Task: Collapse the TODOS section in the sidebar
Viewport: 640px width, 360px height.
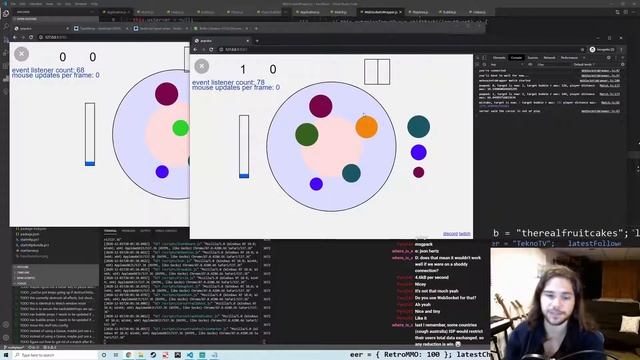Action: [56, 283]
